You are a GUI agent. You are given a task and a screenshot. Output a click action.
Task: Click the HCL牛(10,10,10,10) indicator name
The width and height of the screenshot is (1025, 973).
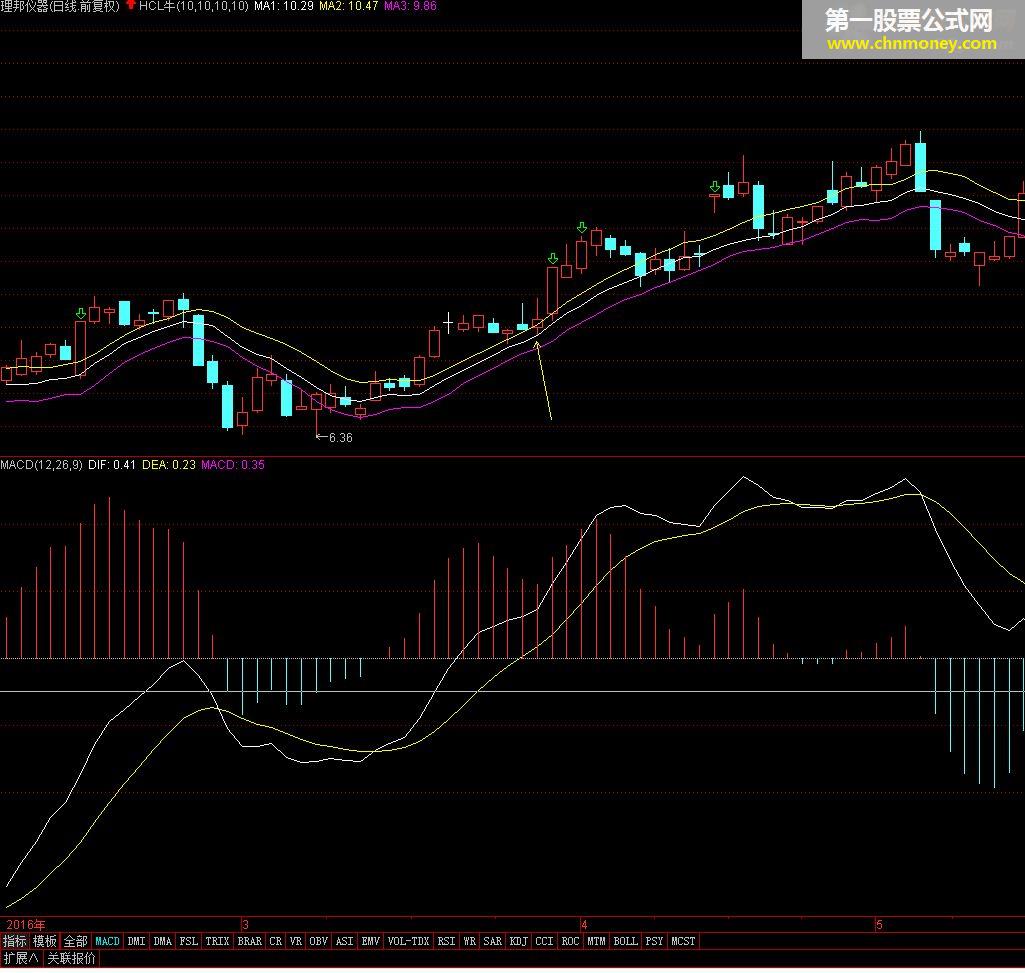click(x=193, y=6)
